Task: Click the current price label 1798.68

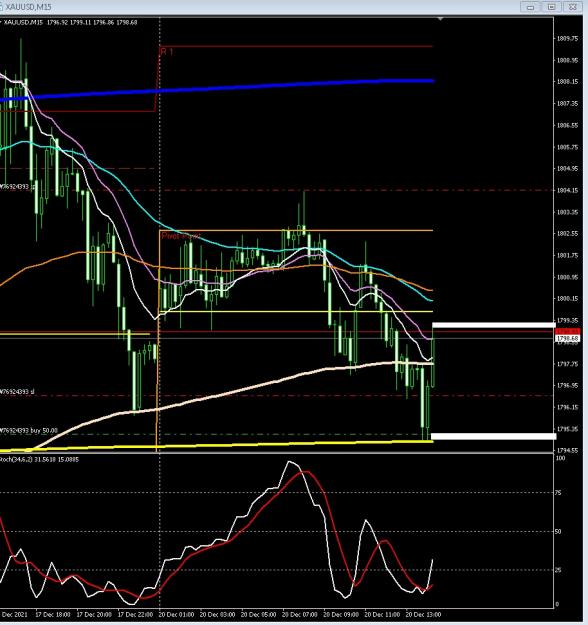Action: [x=568, y=338]
